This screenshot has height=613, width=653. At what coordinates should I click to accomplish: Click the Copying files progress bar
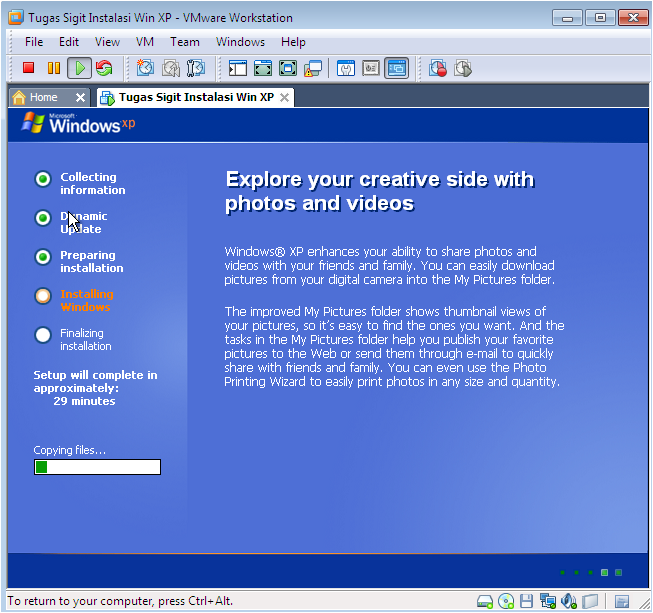tap(97, 467)
